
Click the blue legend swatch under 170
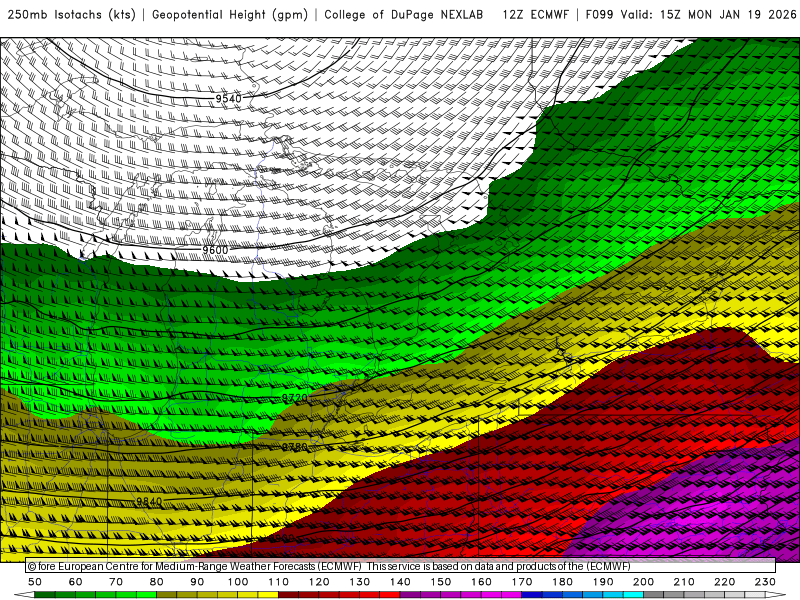(532, 595)
